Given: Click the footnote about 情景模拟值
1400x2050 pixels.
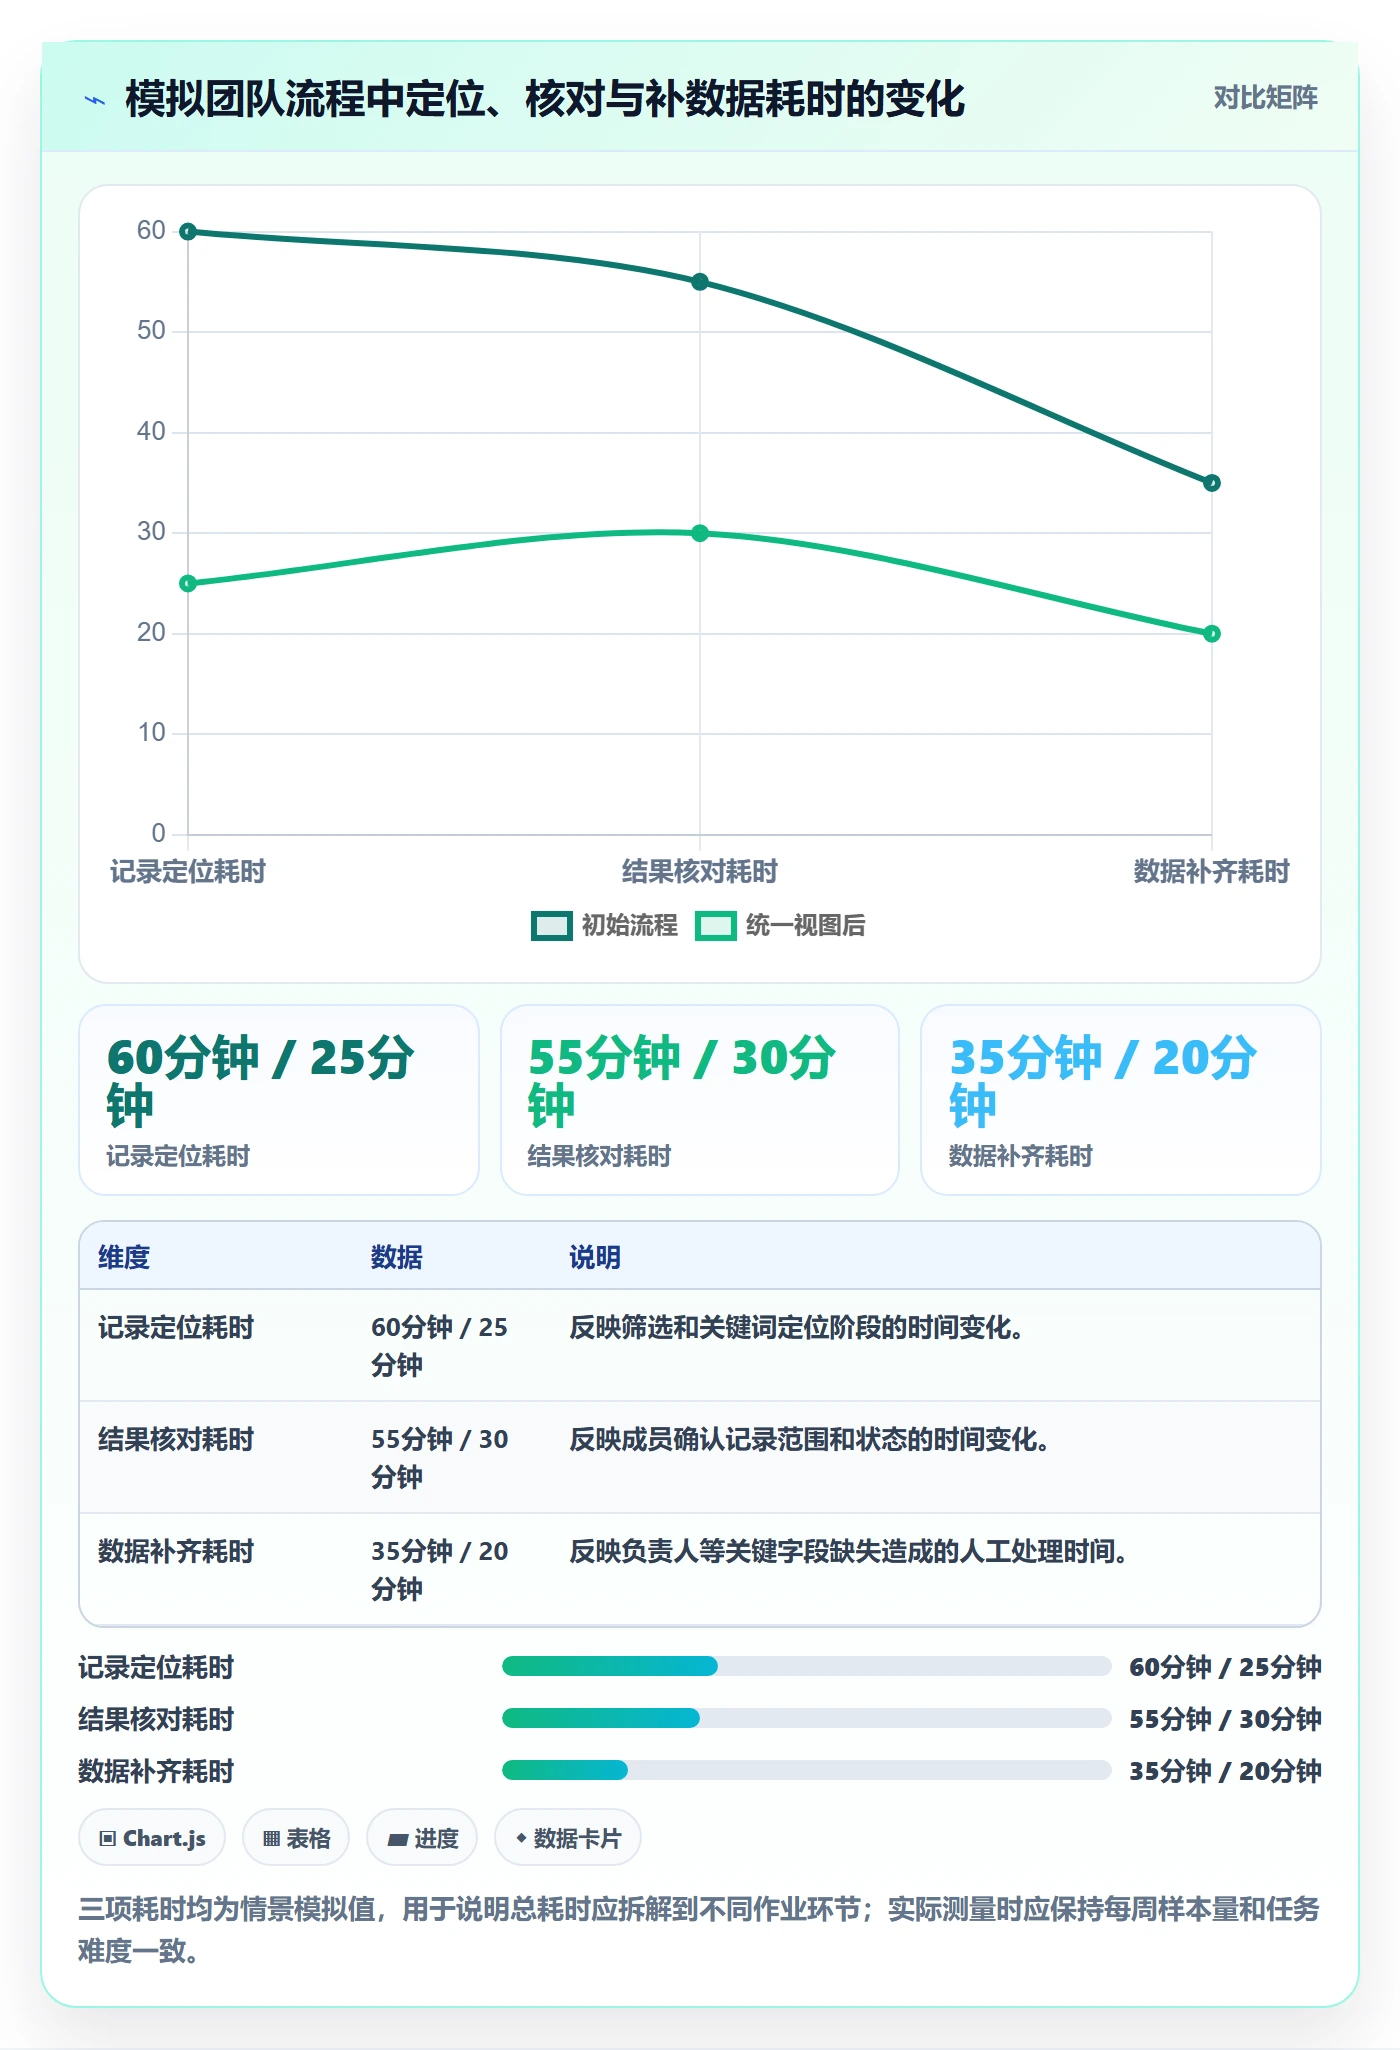Looking at the screenshot, I should (x=699, y=1930).
